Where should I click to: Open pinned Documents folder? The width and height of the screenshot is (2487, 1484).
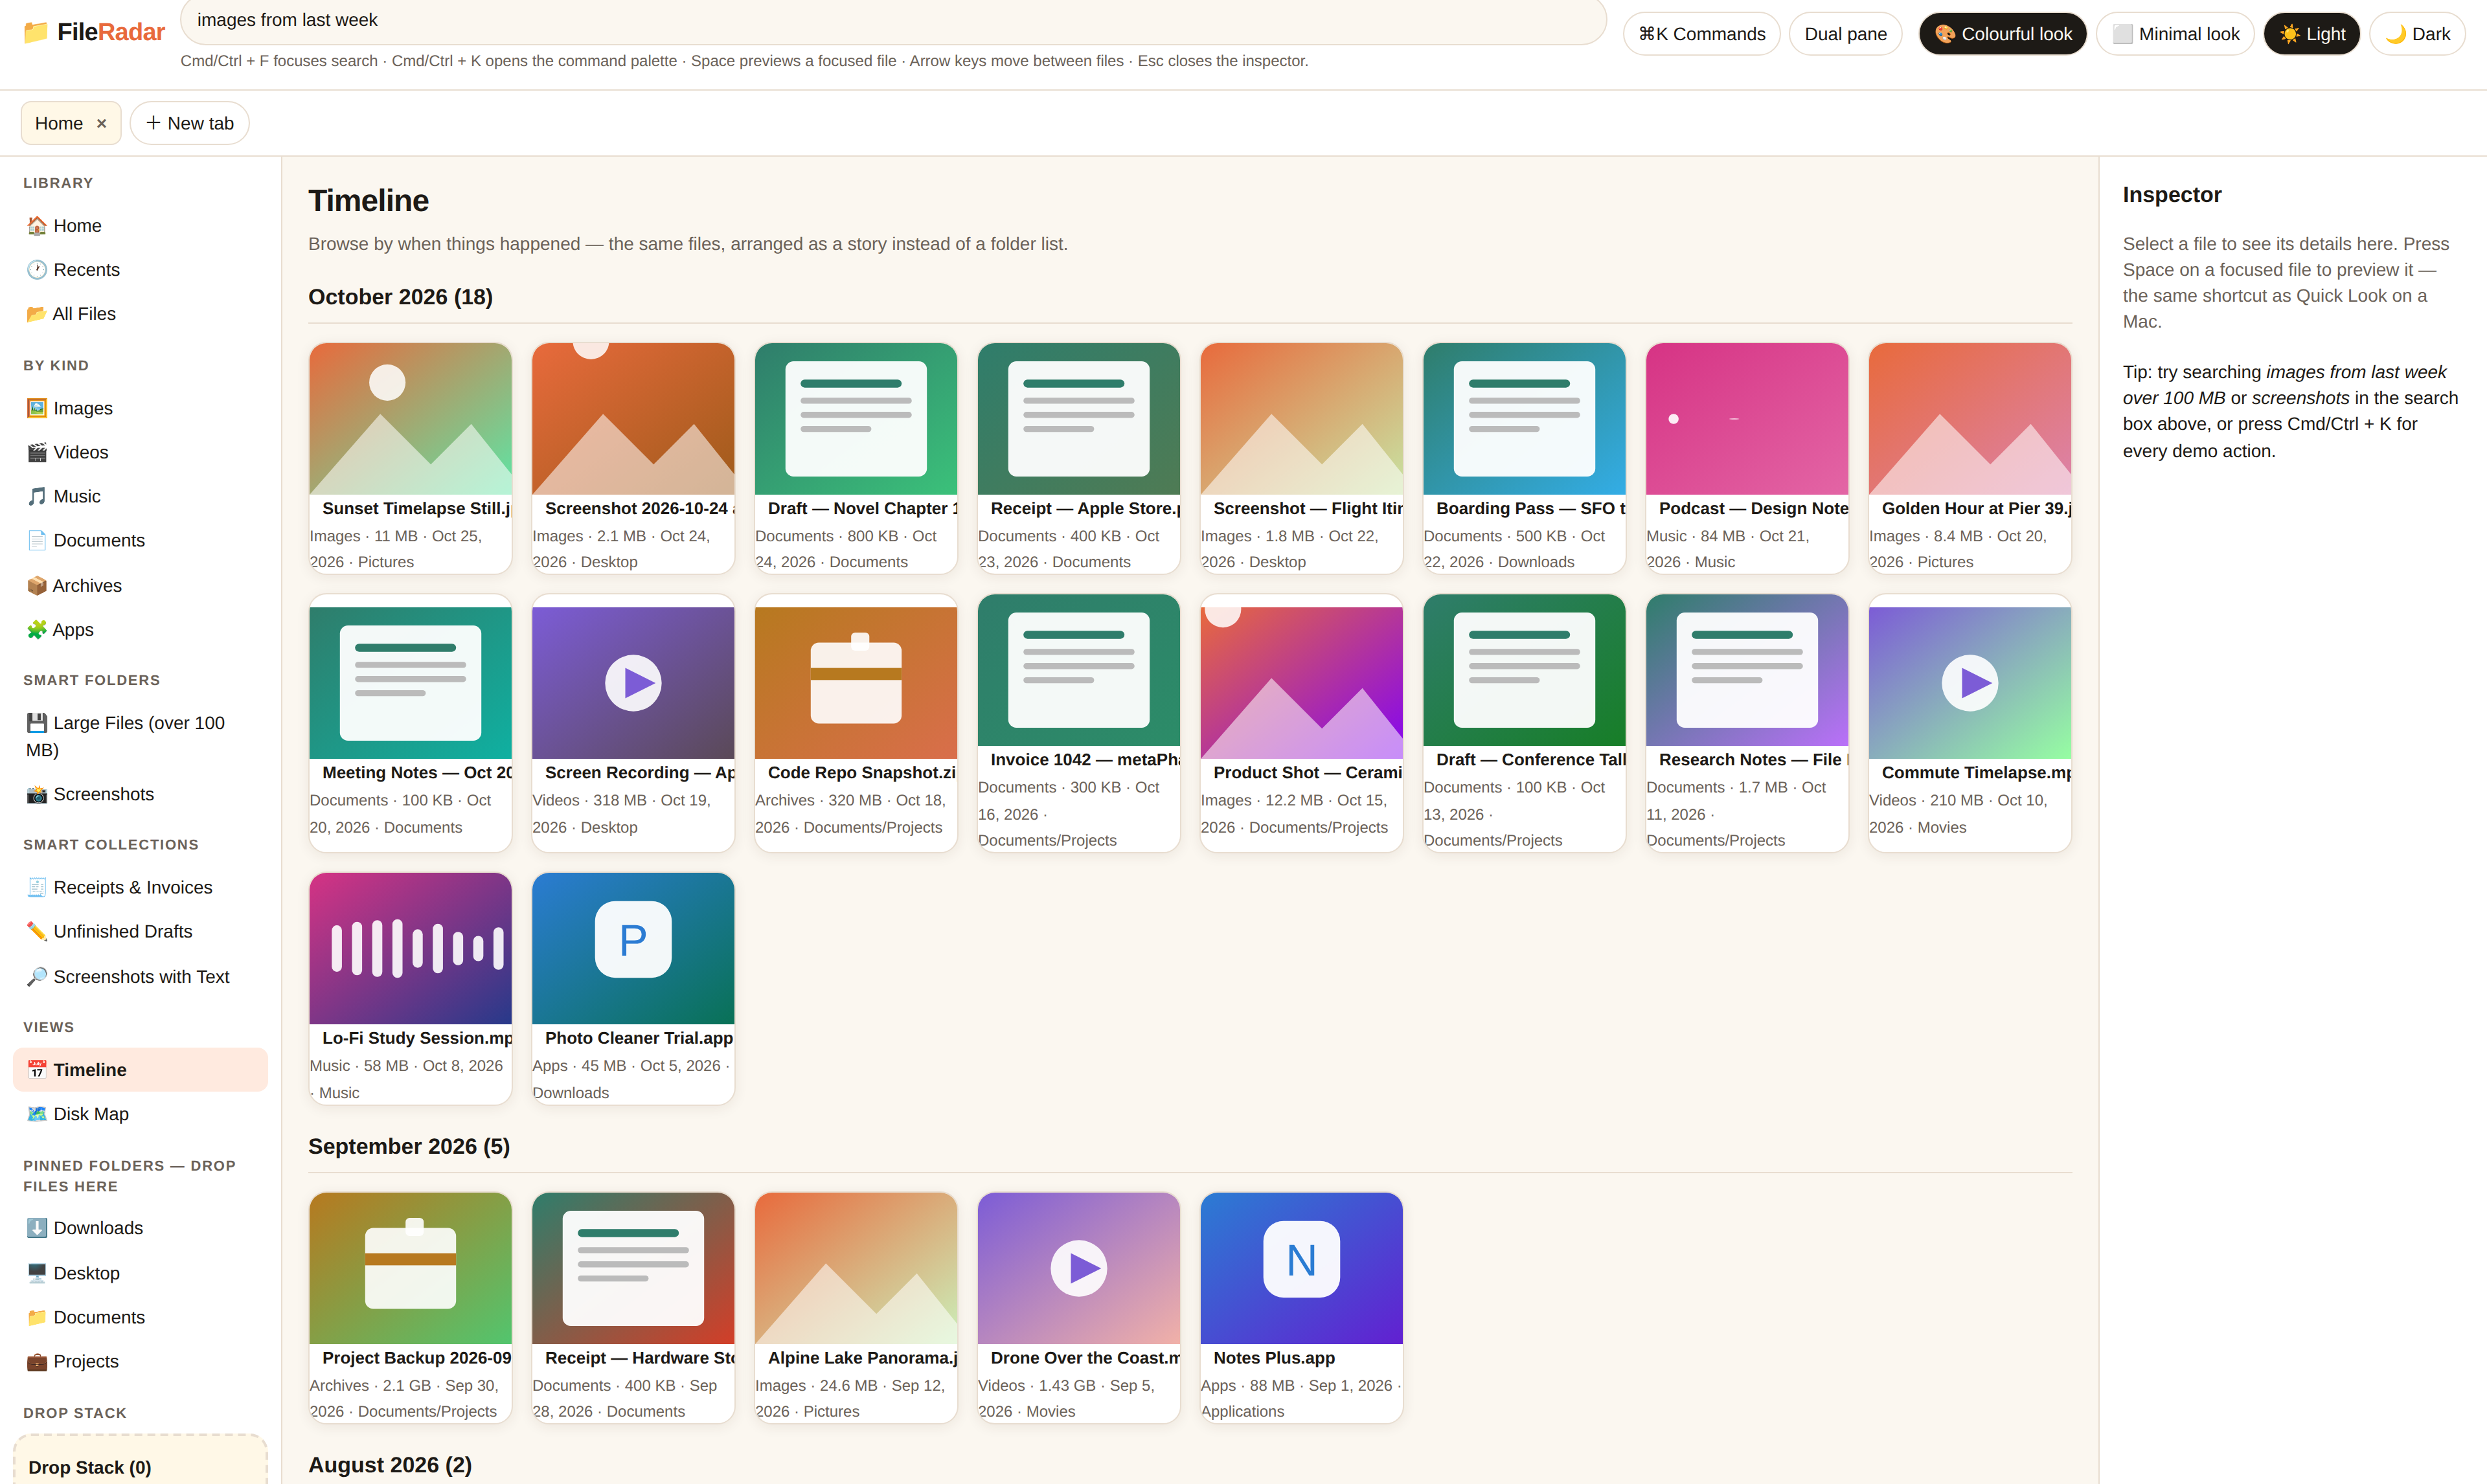pyautogui.click(x=140, y=1317)
